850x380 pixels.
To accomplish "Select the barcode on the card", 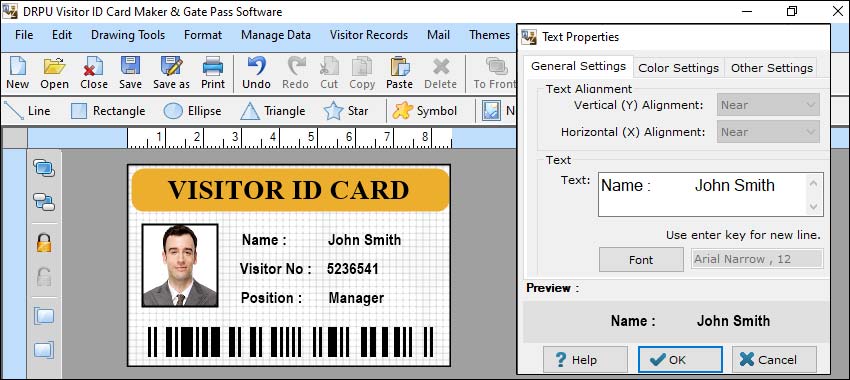I will (291, 342).
